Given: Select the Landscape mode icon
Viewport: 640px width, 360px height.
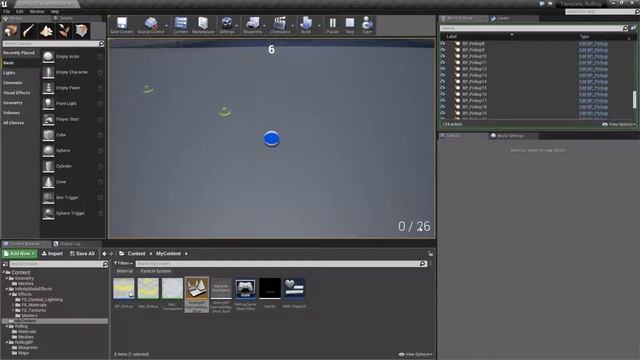Looking at the screenshot, I should 46,31.
